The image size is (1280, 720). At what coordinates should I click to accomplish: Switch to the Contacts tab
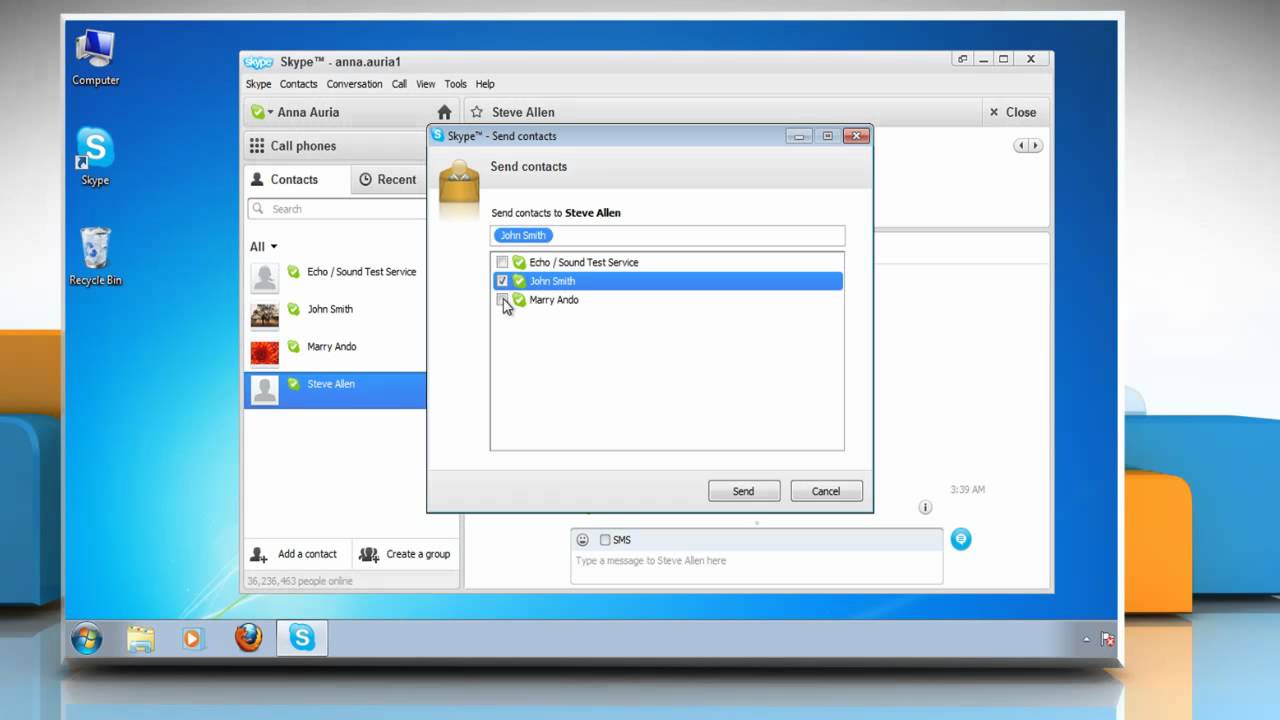pos(297,180)
